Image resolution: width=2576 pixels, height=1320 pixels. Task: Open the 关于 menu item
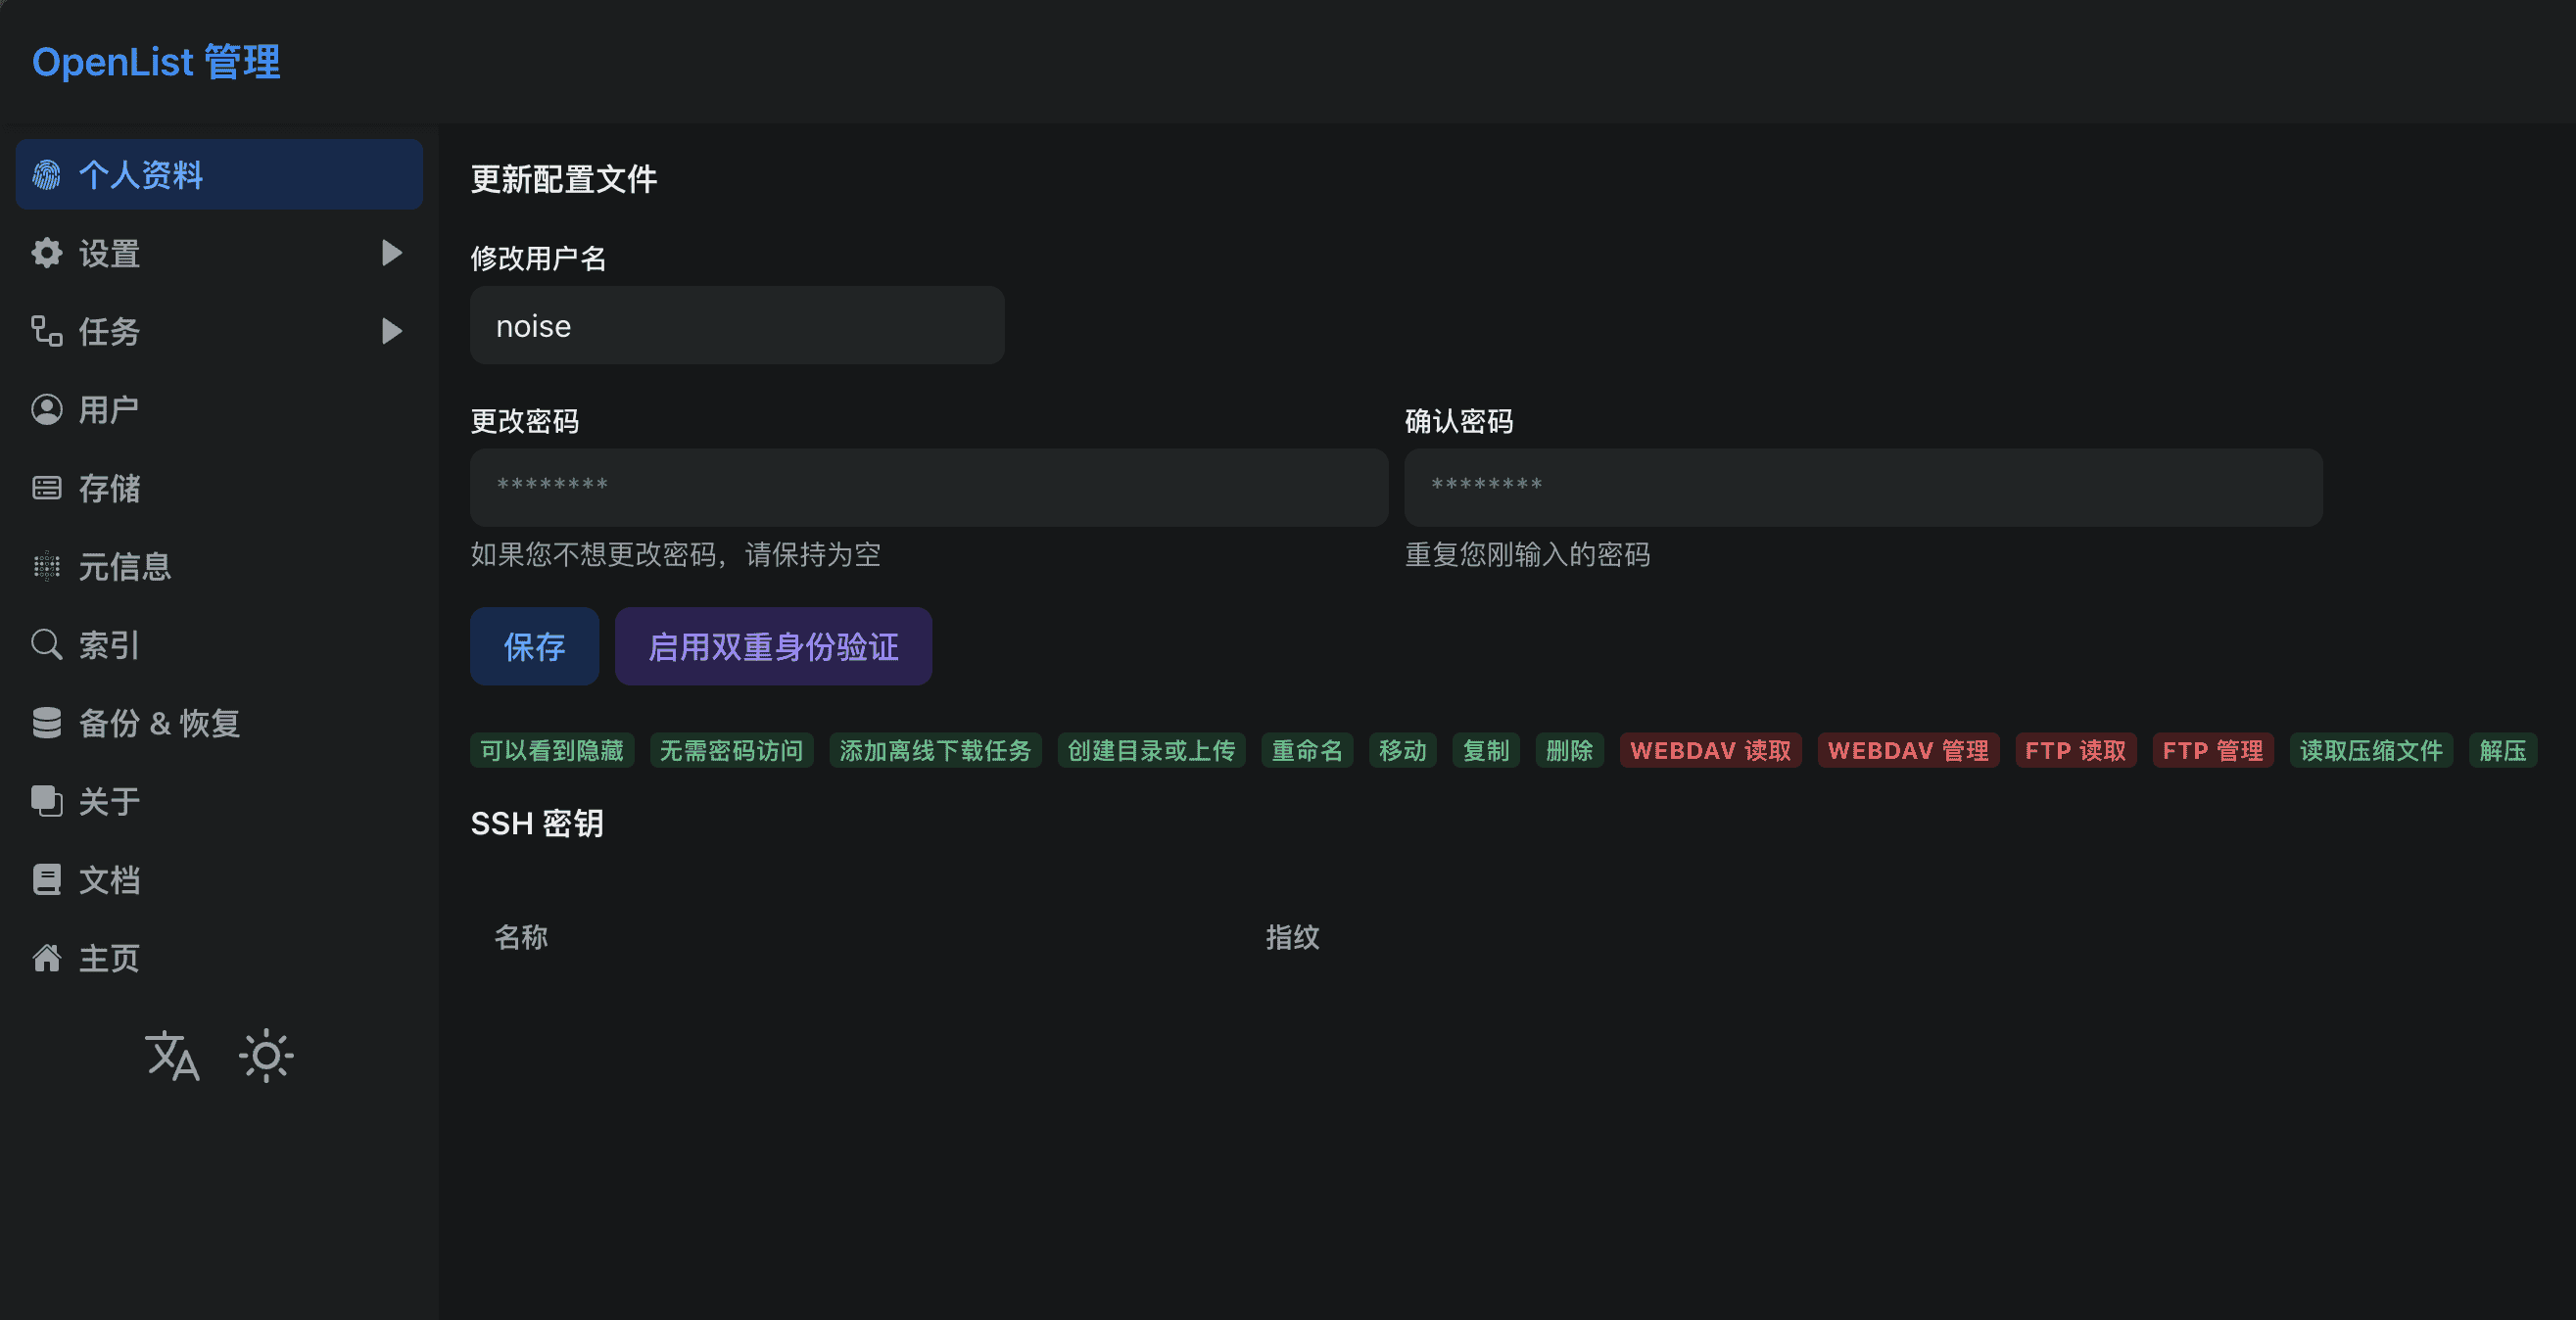(x=109, y=801)
